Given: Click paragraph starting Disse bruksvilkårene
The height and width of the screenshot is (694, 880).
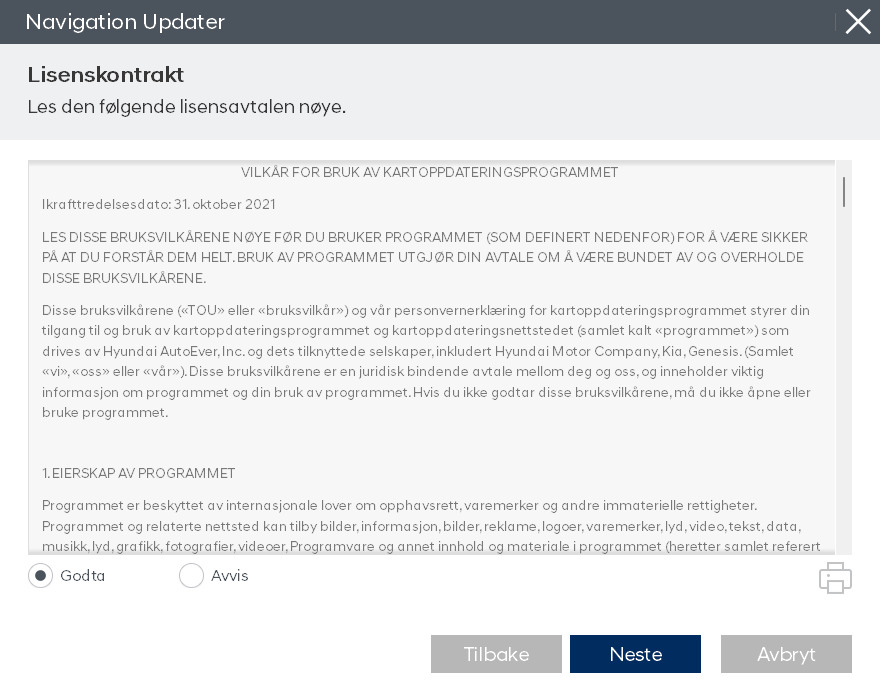Looking at the screenshot, I should click(426, 361).
